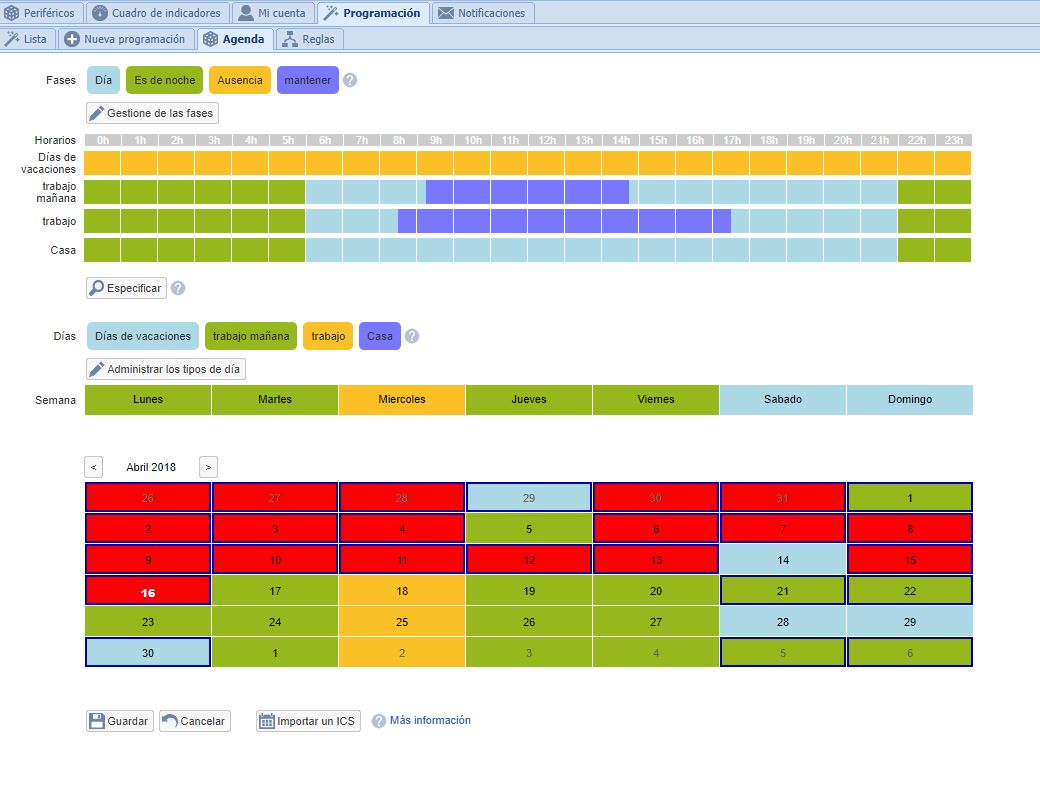Click the Guardar save button

pos(120,721)
